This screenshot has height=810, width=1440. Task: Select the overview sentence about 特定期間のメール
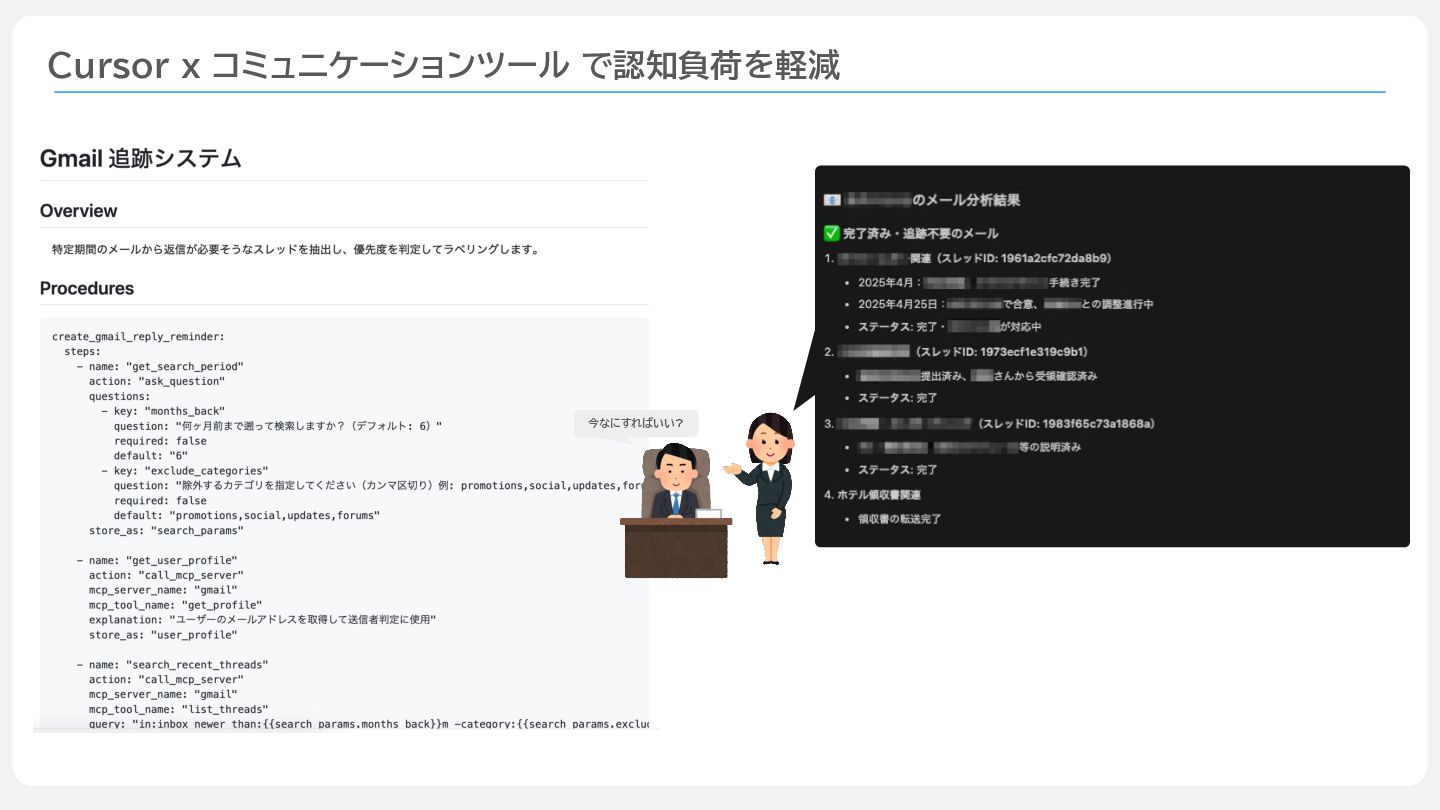[x=296, y=249]
